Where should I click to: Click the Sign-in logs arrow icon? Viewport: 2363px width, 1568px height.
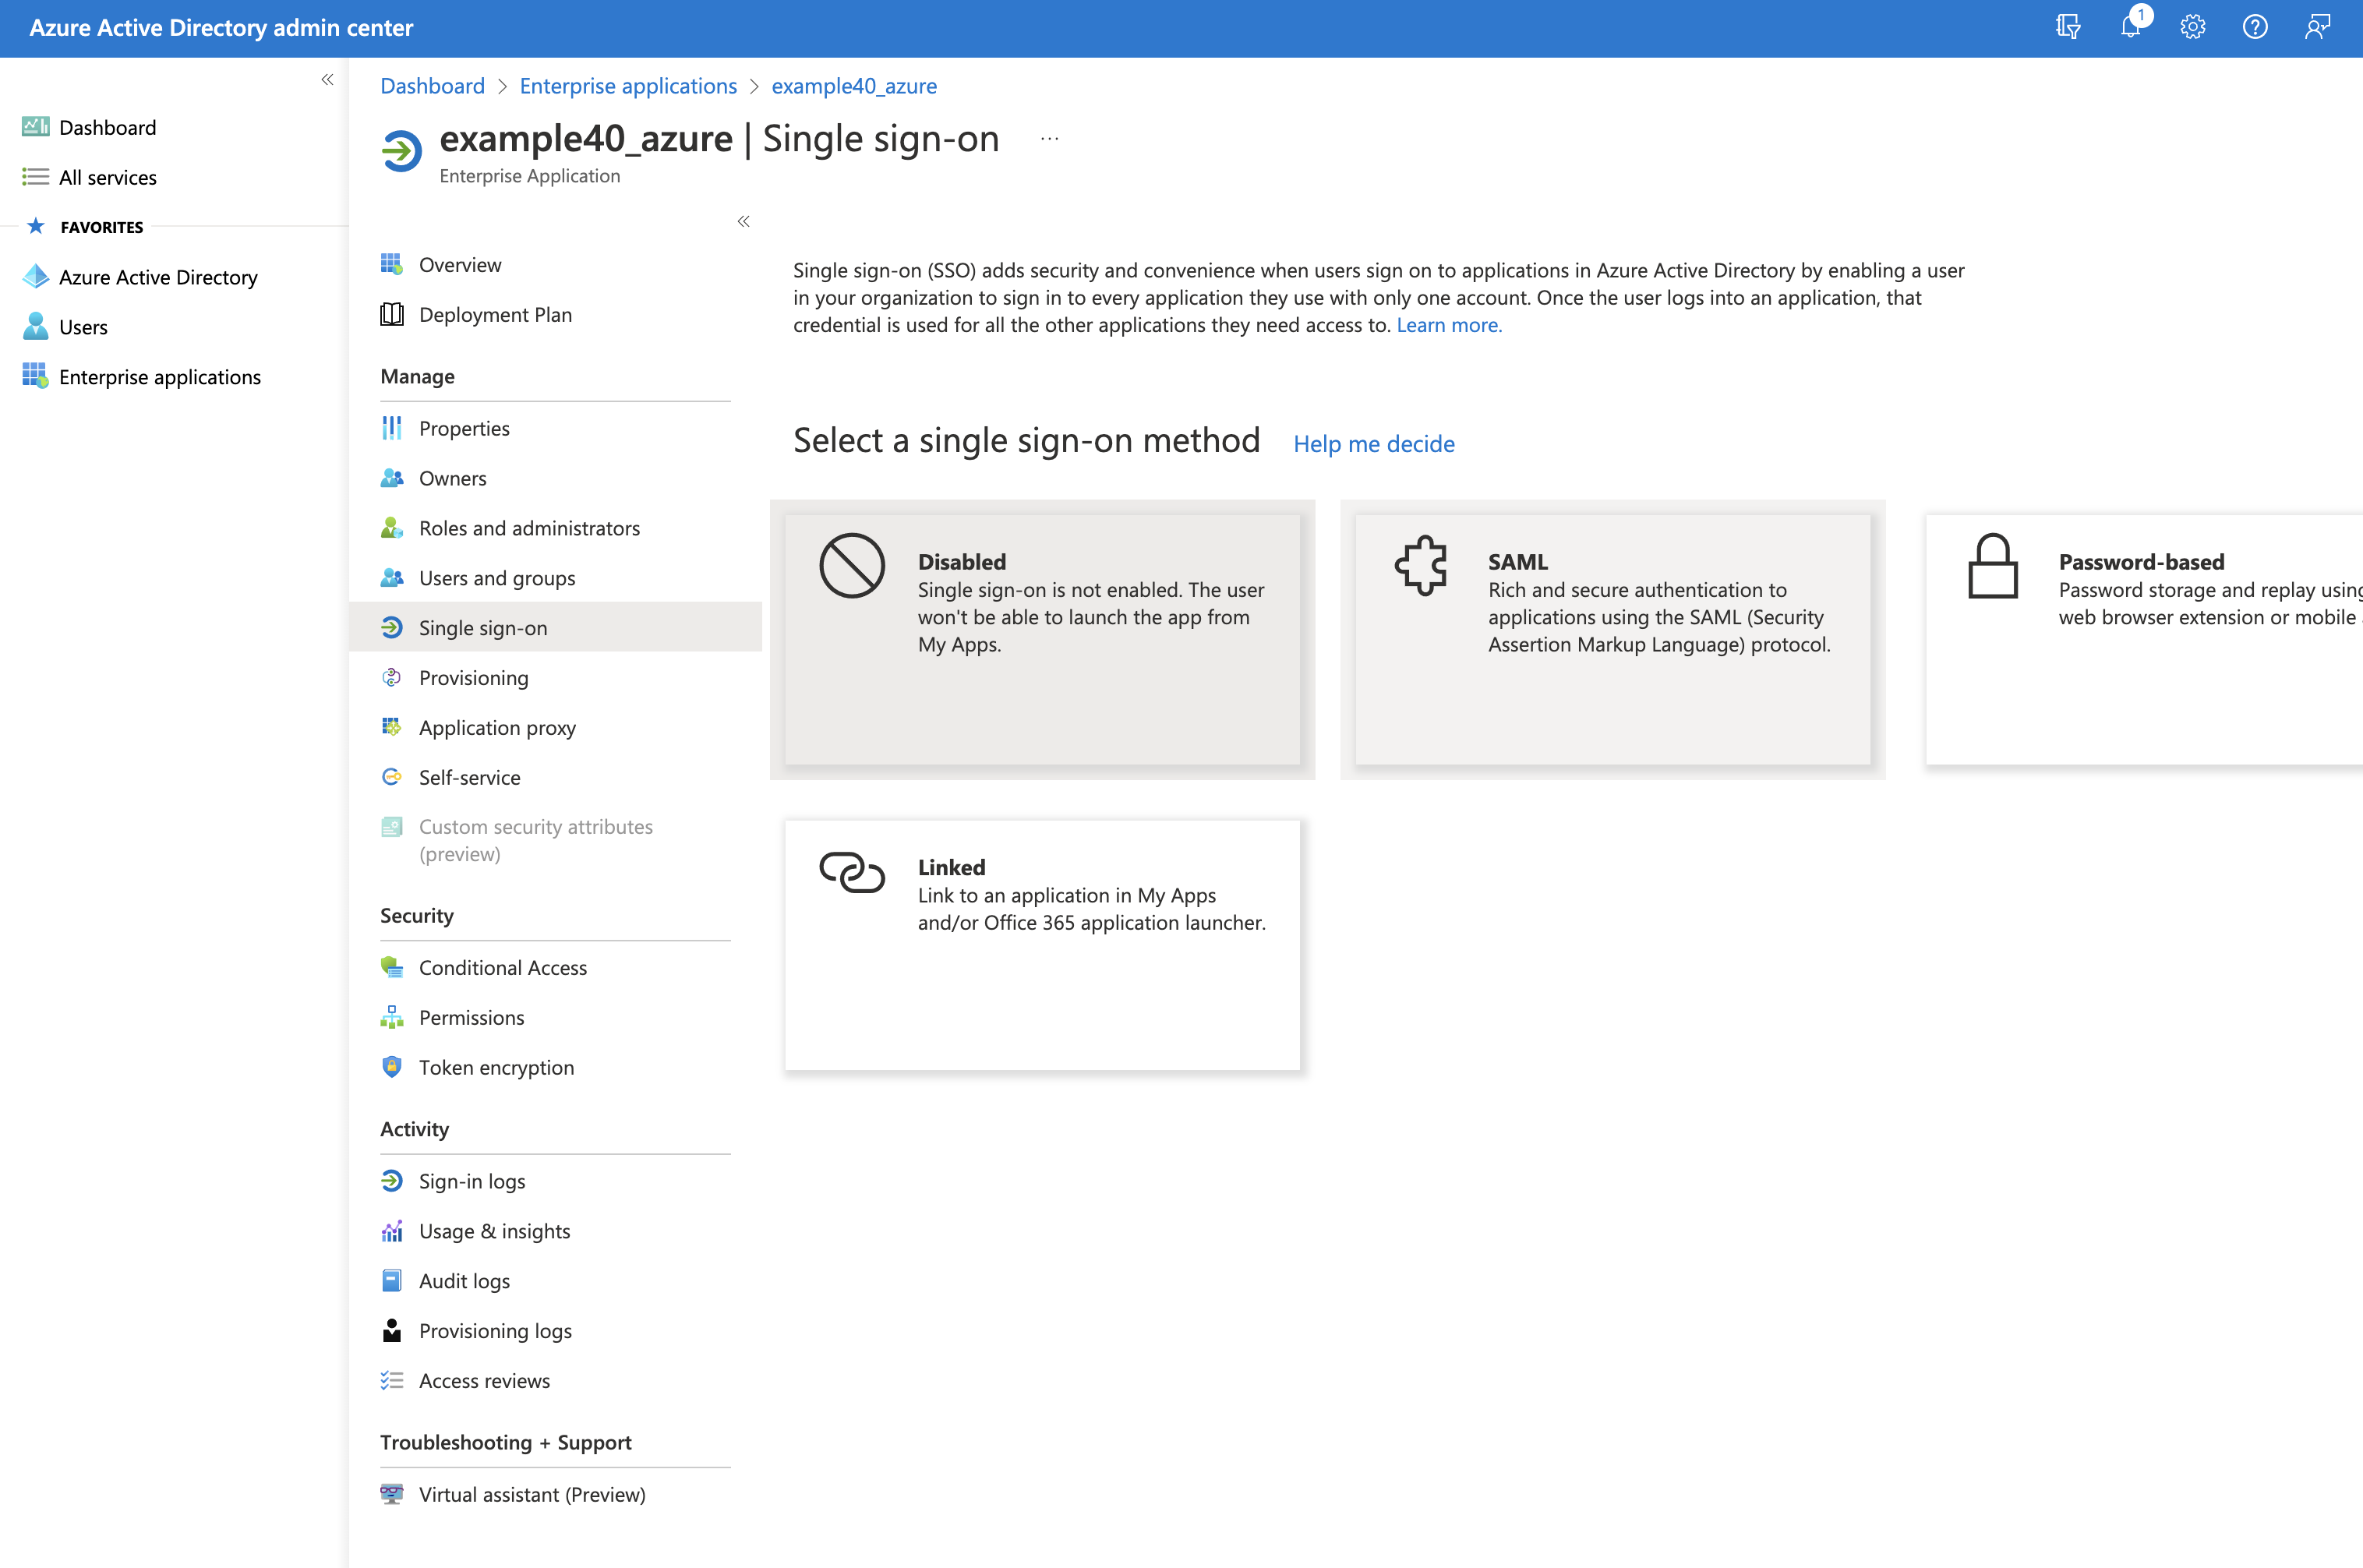(x=392, y=1181)
